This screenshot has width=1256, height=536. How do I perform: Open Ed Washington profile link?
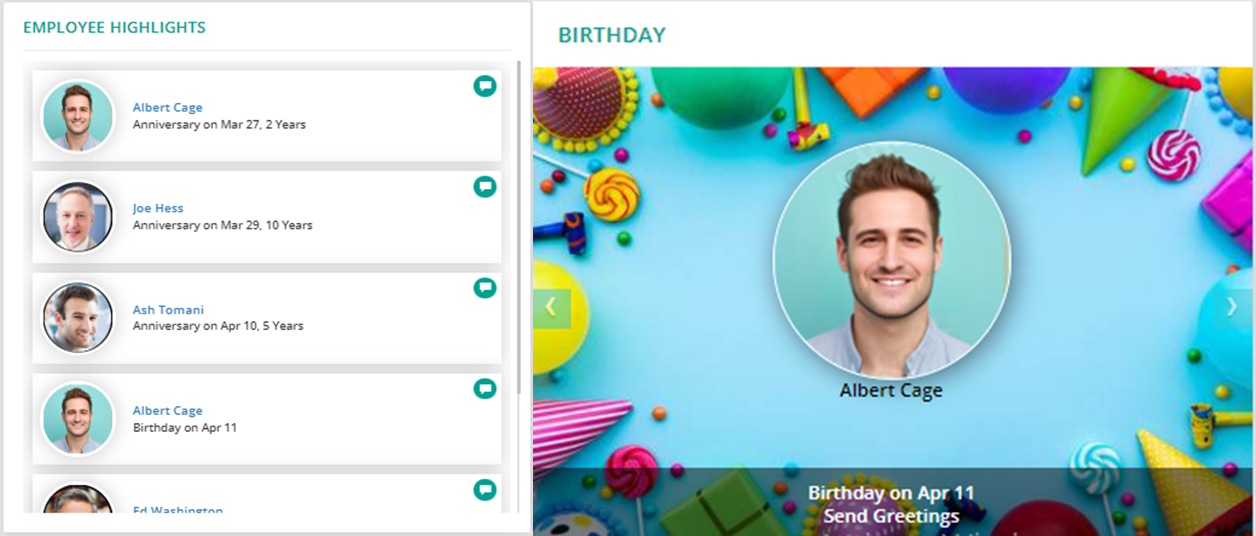tap(178, 510)
